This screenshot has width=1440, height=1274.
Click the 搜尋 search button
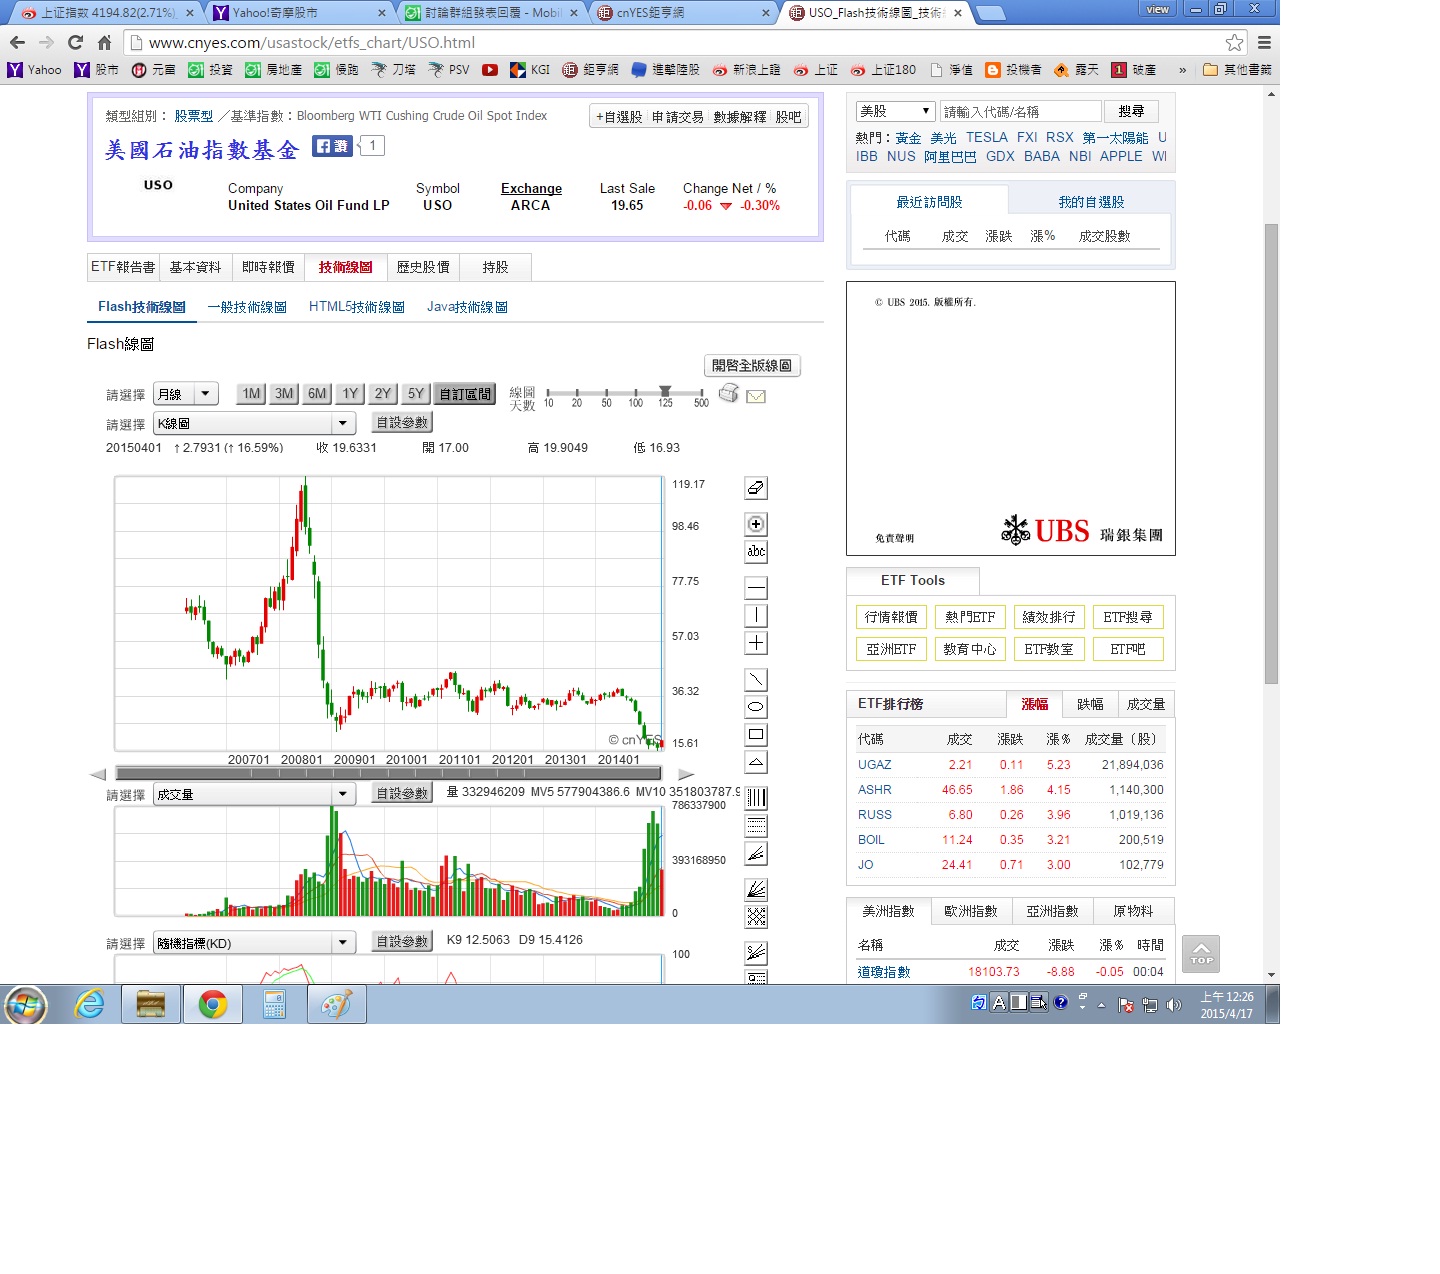(x=1131, y=111)
